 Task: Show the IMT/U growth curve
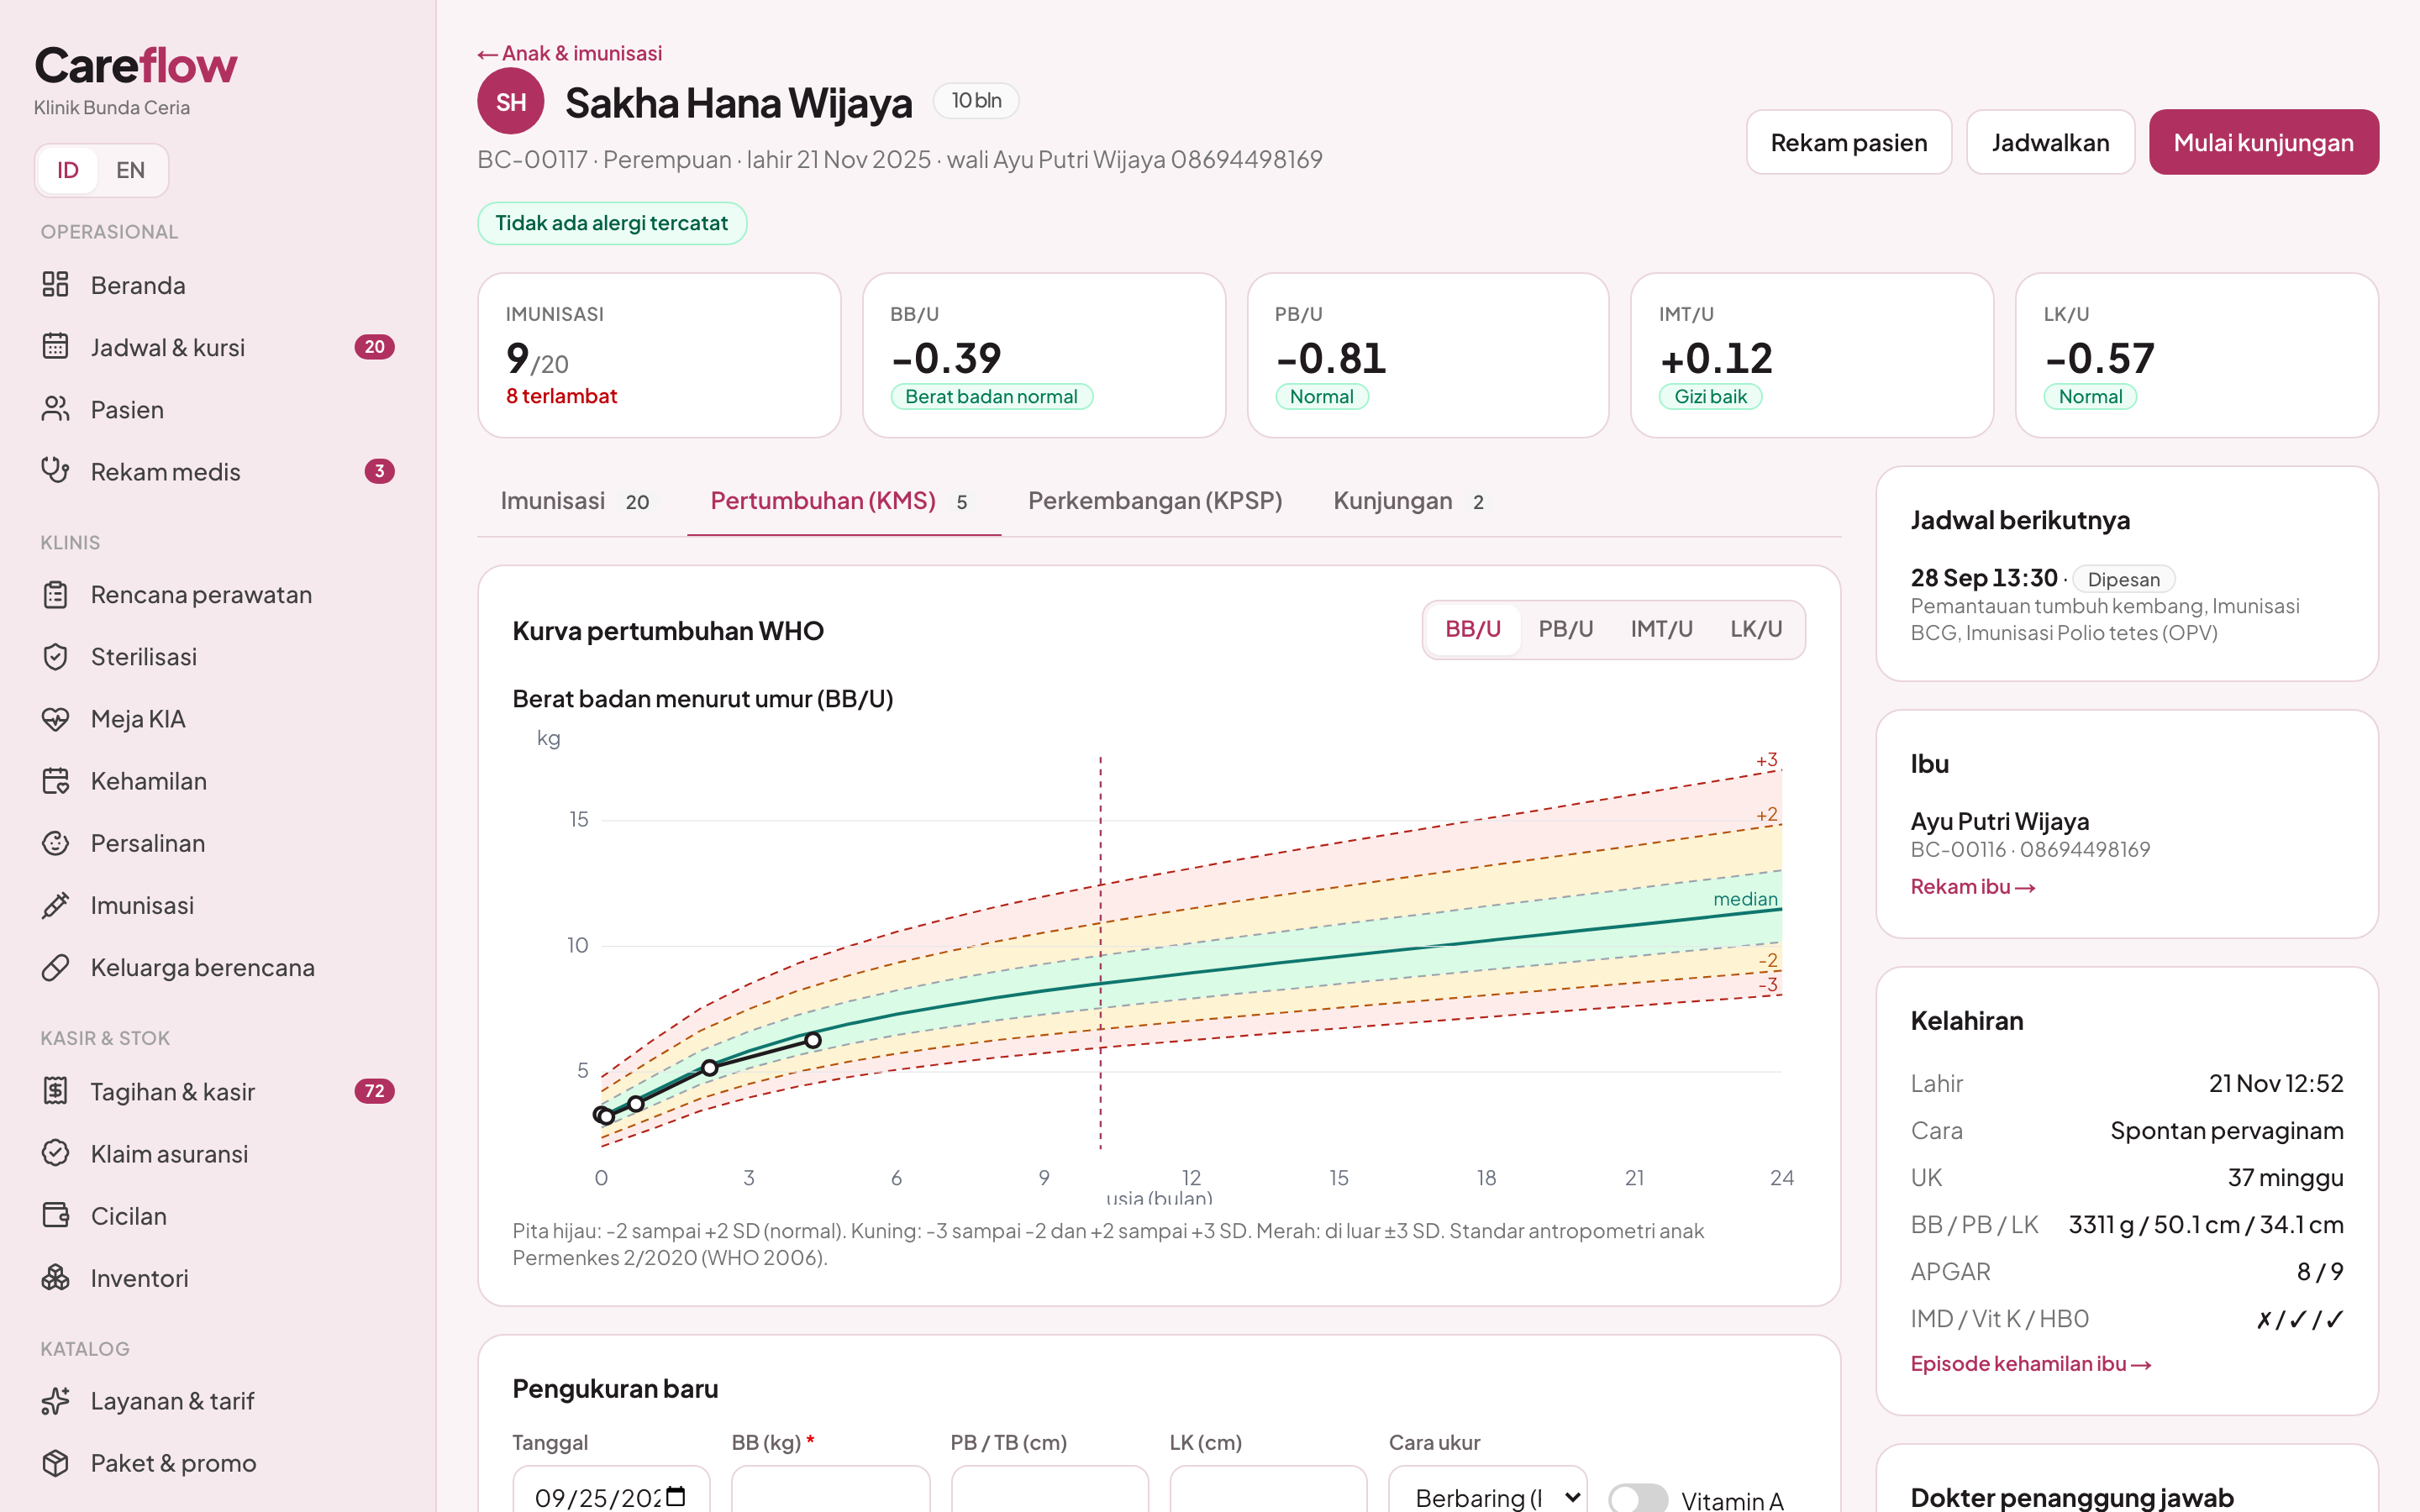click(1661, 629)
